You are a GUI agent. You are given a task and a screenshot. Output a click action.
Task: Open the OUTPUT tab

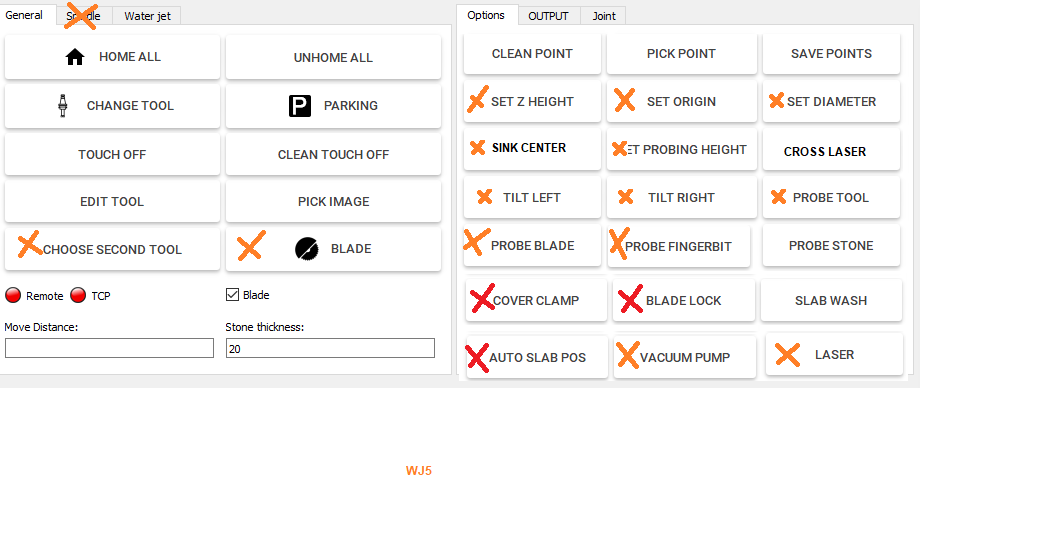pyautogui.click(x=548, y=16)
